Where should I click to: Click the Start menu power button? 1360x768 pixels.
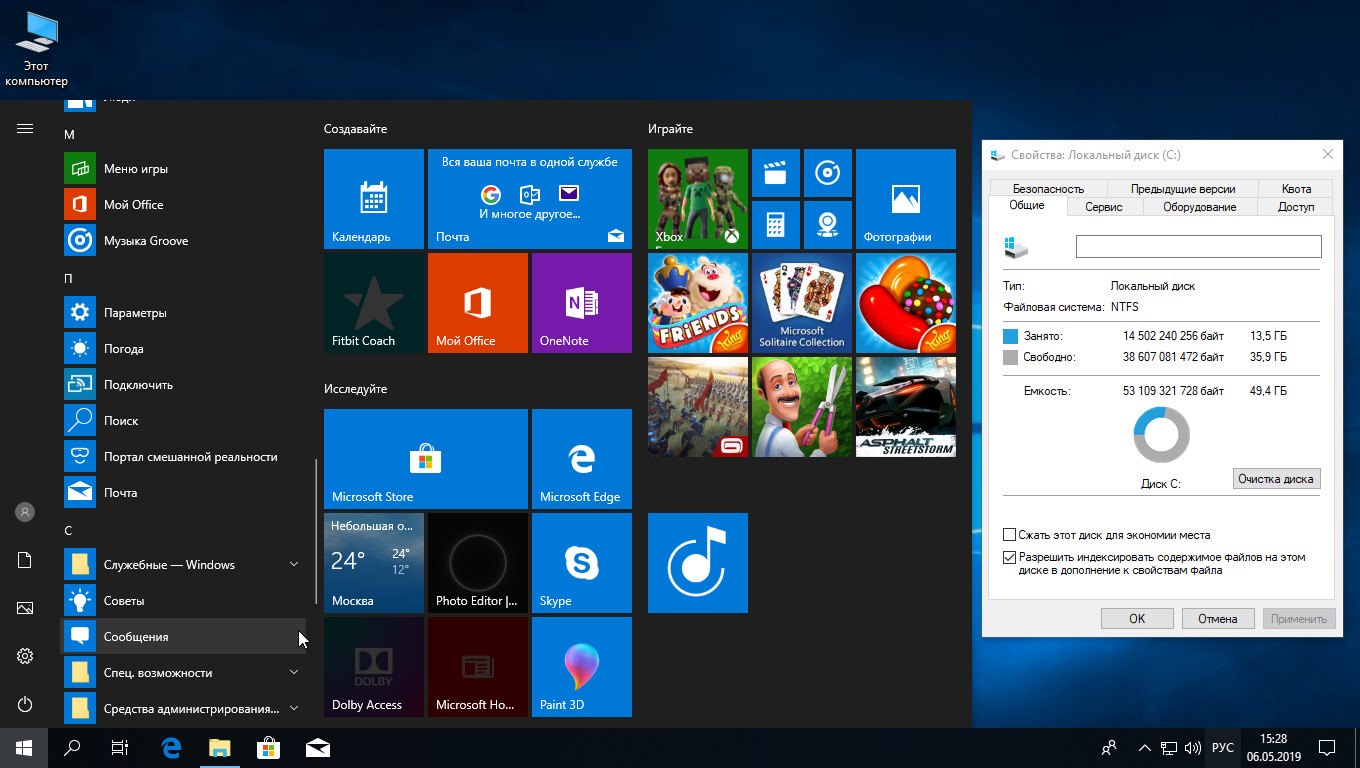coord(25,704)
